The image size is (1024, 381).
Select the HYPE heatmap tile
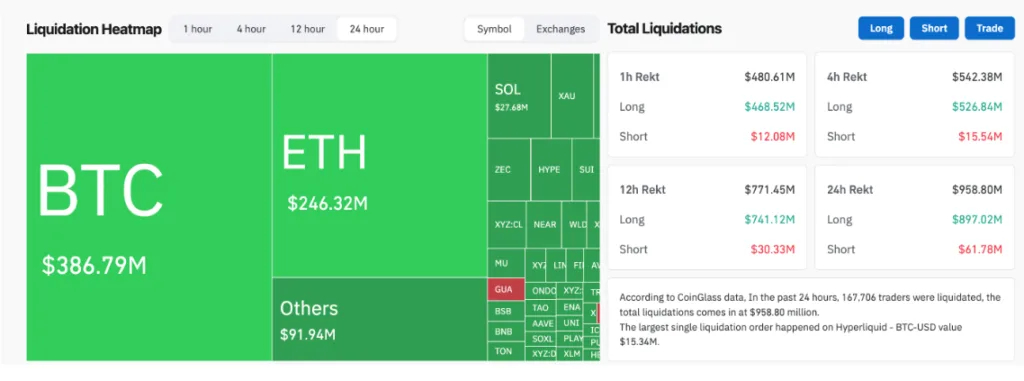(551, 169)
